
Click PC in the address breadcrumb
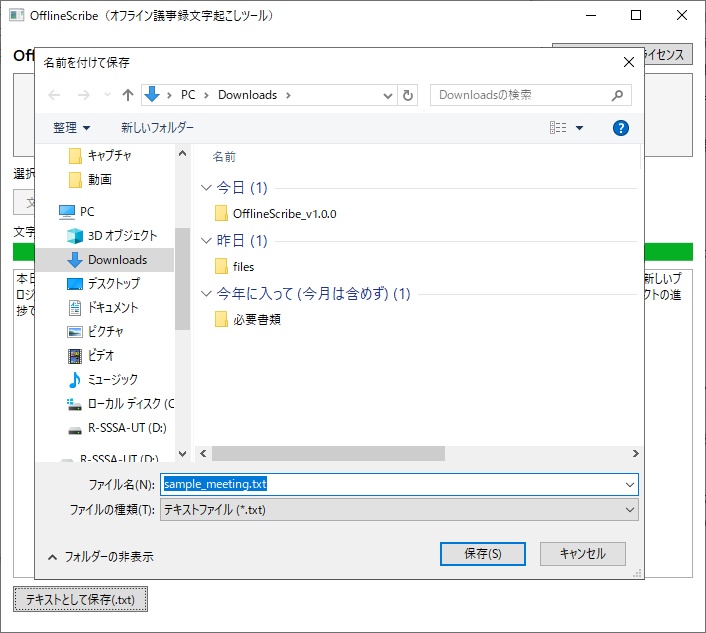click(x=188, y=95)
